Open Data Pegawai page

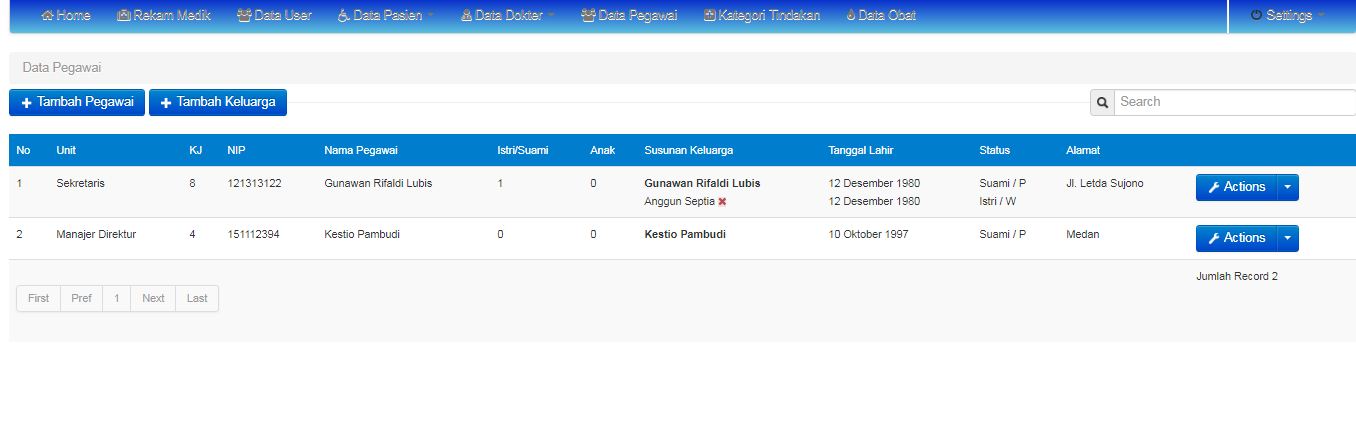point(629,15)
